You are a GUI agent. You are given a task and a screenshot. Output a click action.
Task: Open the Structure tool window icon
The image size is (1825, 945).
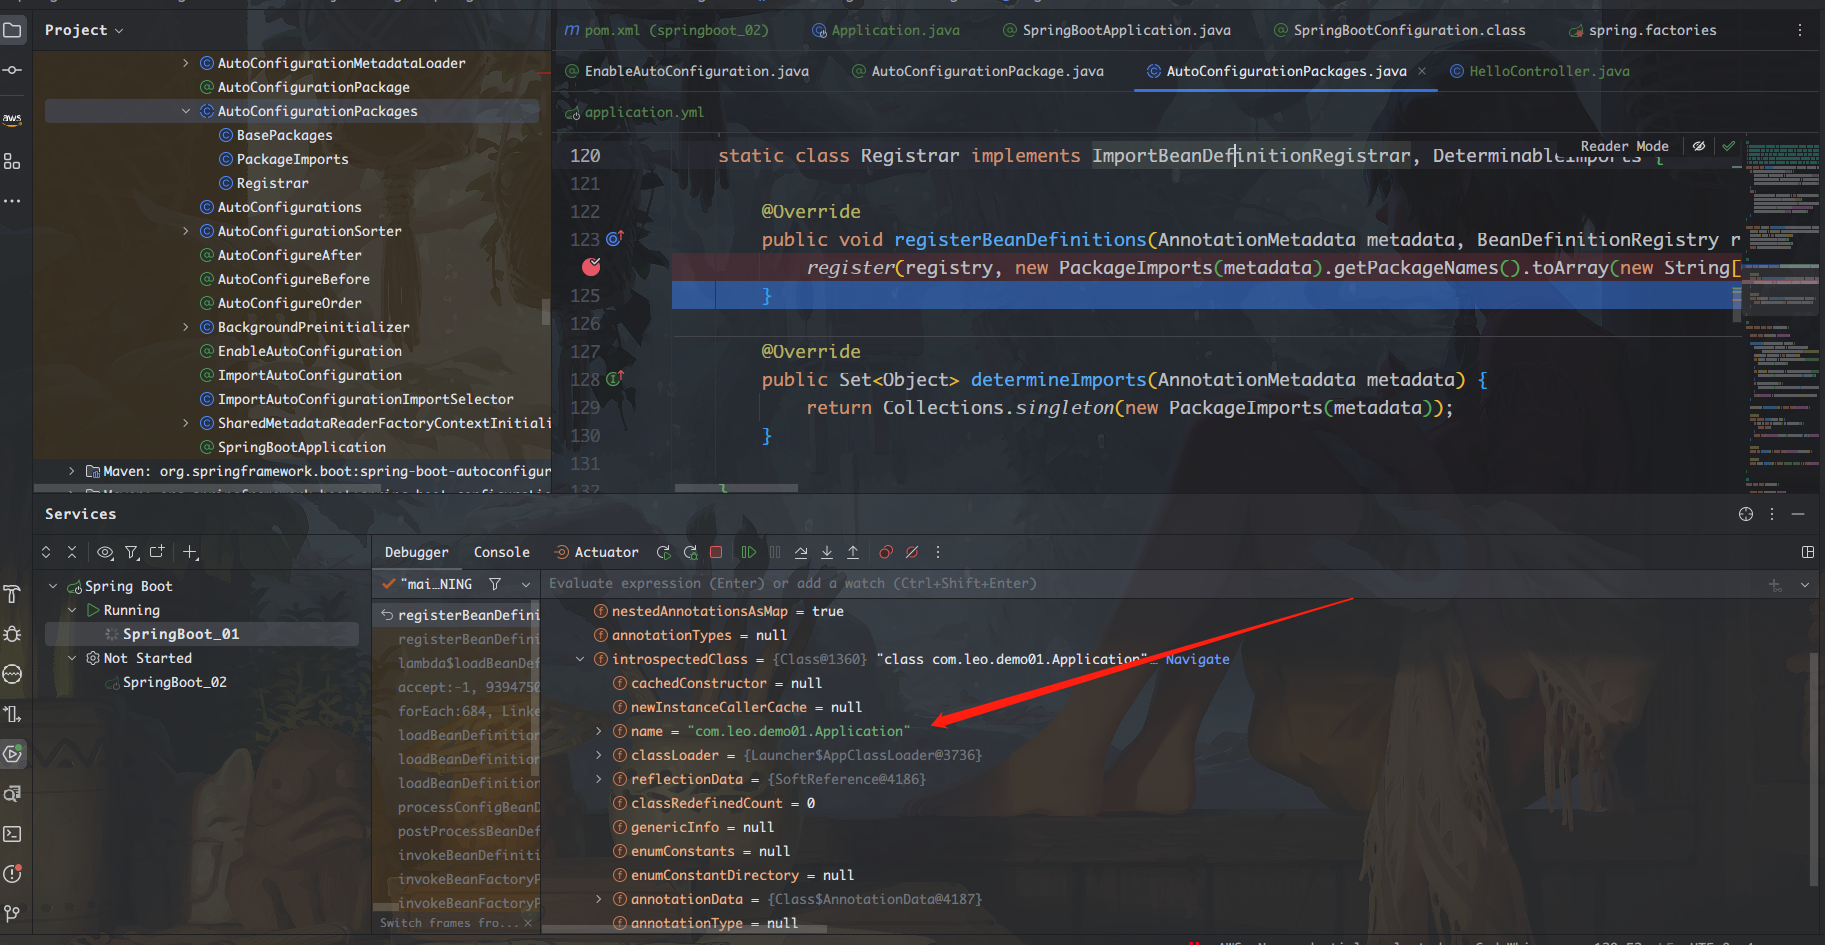pos(12,161)
